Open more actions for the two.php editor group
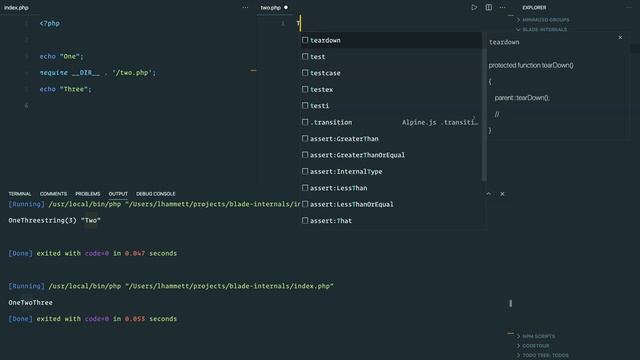640x360 pixels. (502, 7)
